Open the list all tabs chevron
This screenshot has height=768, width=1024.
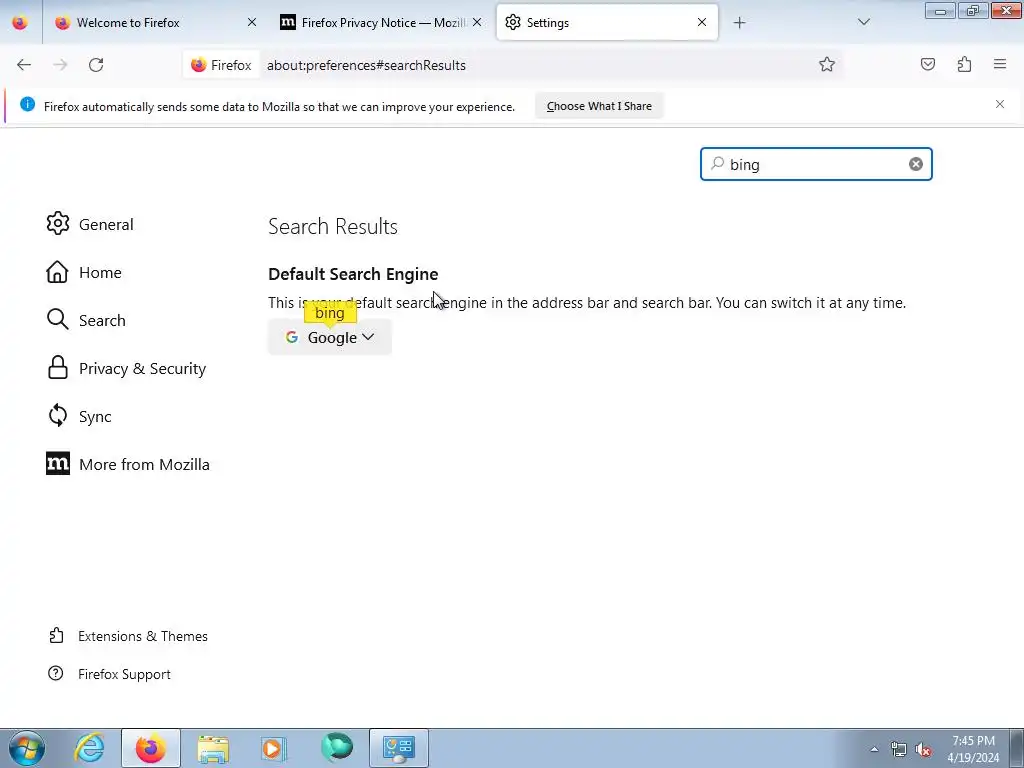pyautogui.click(x=864, y=22)
